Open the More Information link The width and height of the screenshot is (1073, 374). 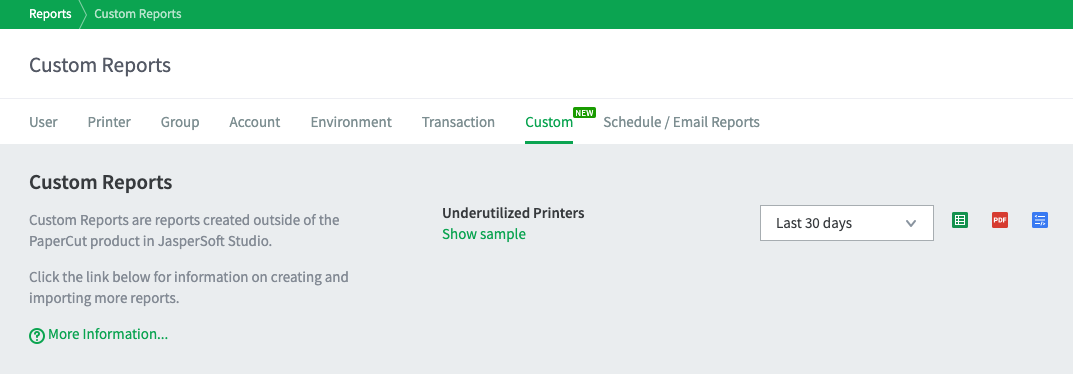pos(107,334)
